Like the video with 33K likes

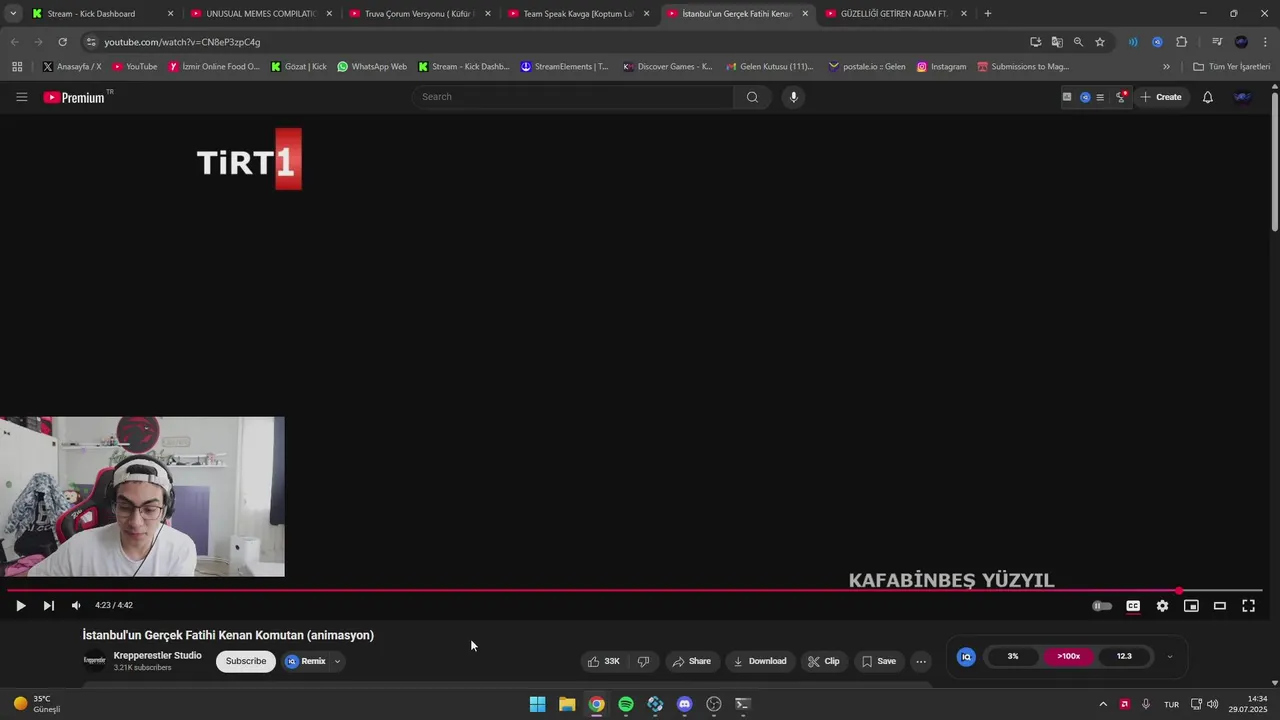click(x=603, y=661)
